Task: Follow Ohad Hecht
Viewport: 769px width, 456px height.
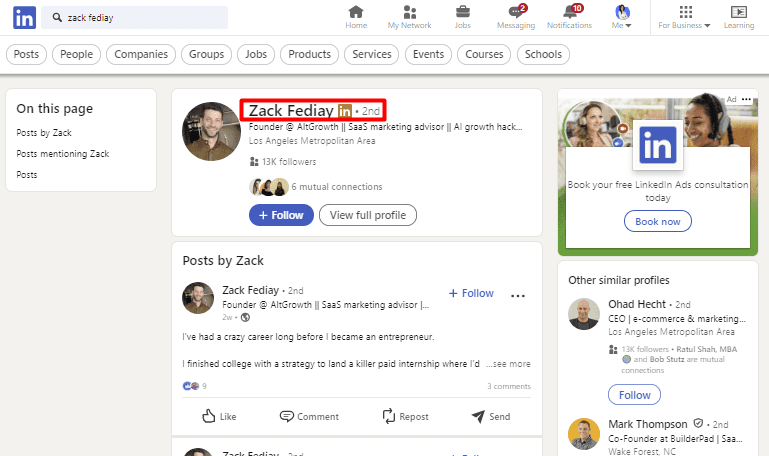Action: click(x=635, y=395)
